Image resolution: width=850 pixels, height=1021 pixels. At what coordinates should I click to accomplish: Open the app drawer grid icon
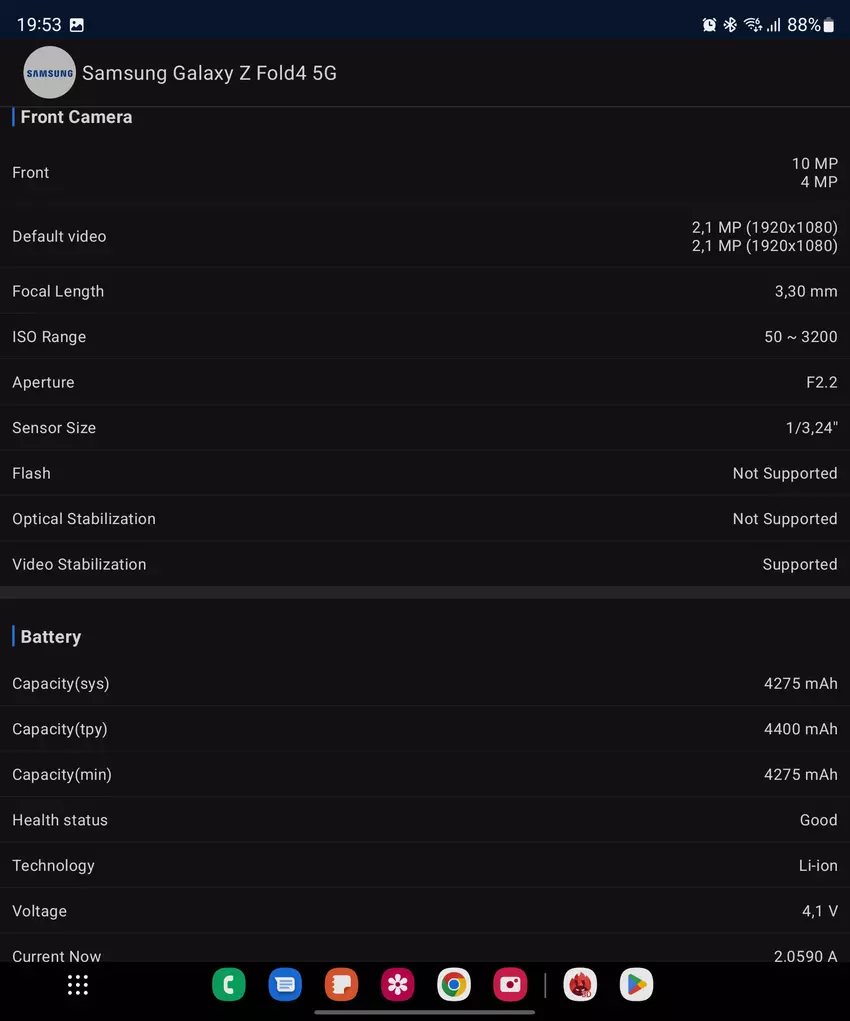[x=78, y=985]
